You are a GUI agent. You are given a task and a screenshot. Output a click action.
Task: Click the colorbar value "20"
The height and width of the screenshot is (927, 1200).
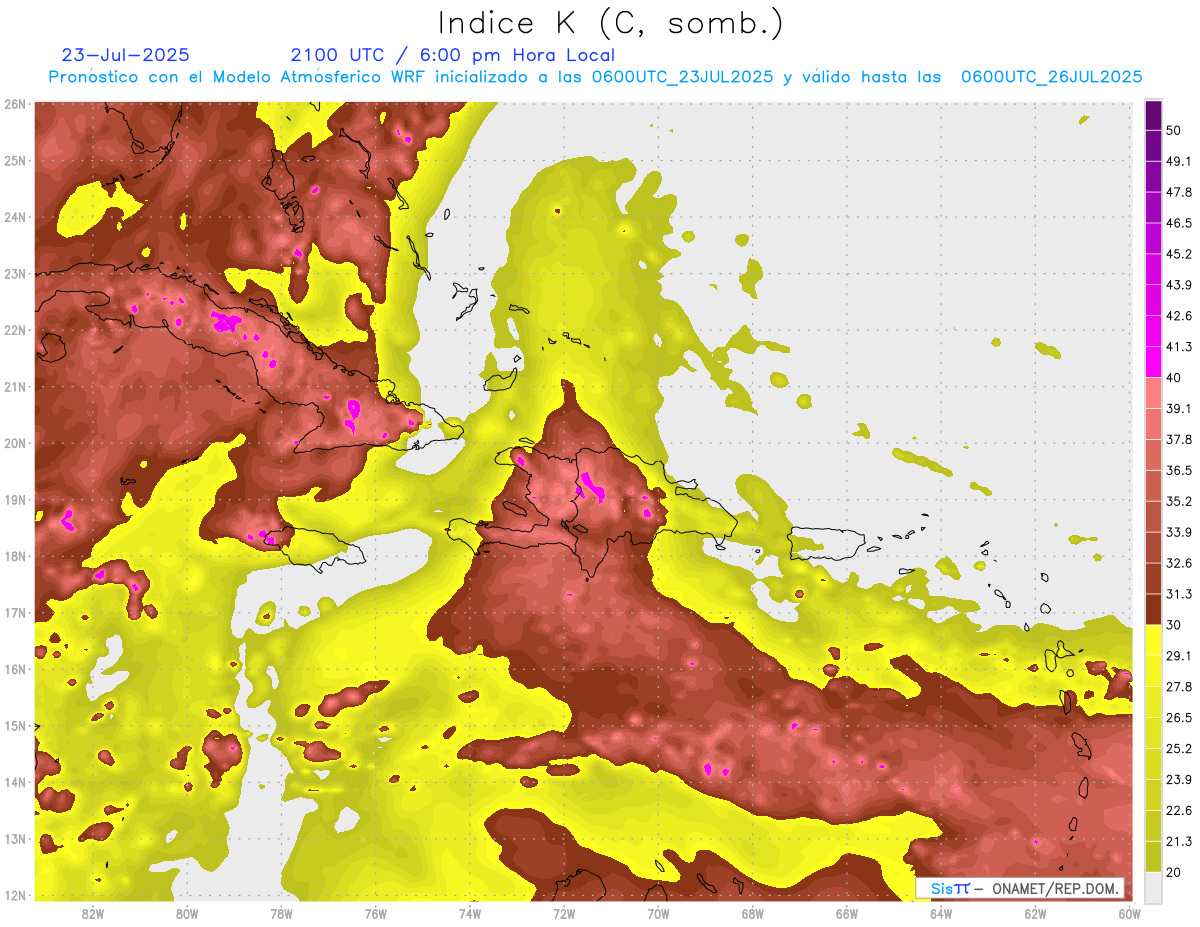(x=1174, y=872)
